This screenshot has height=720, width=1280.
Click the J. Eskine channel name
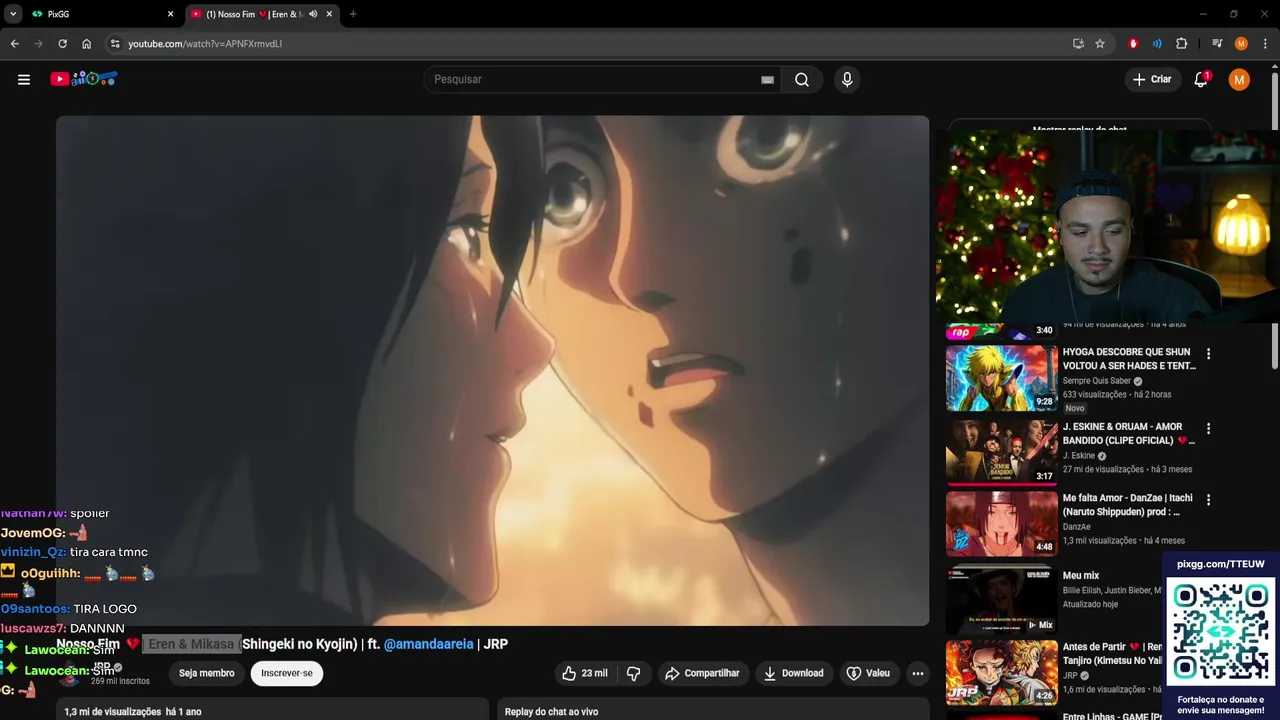pos(1078,456)
